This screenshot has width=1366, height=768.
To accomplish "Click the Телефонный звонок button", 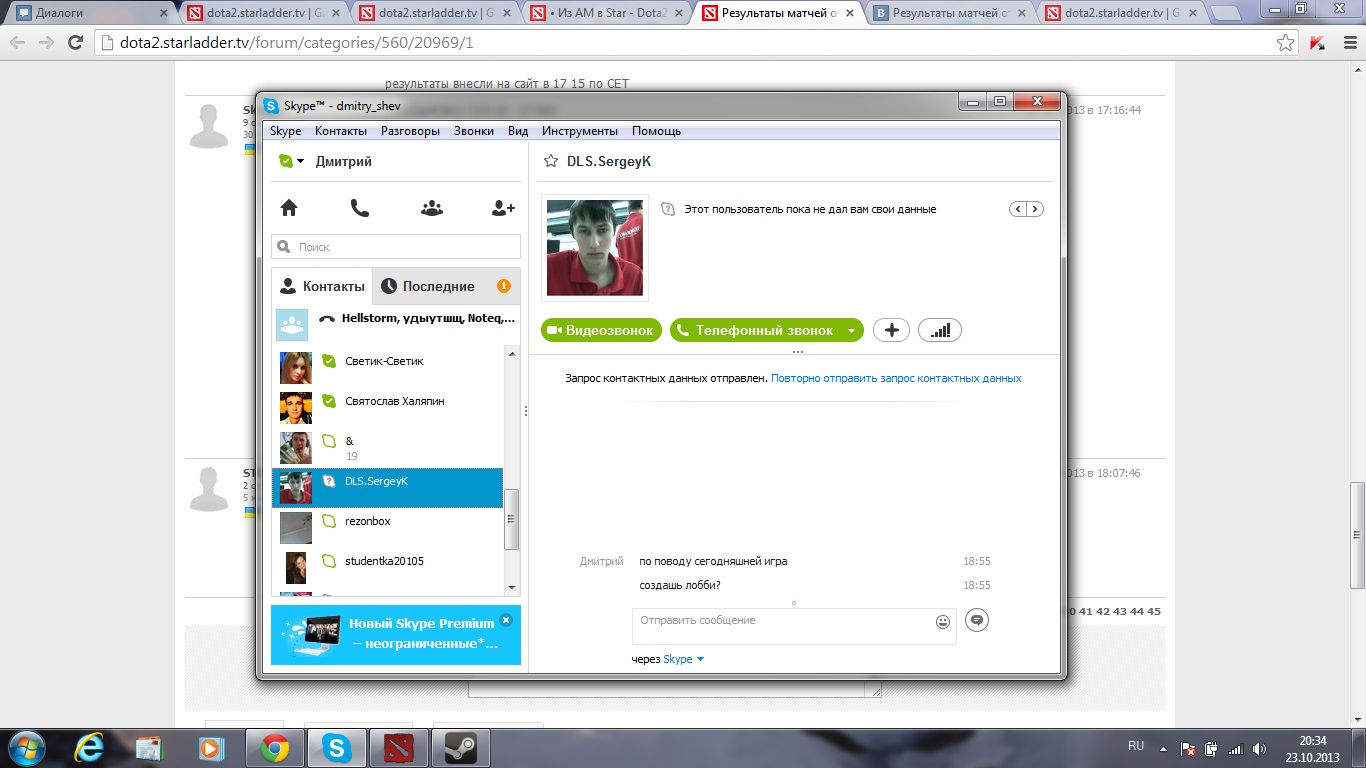I will 756,330.
